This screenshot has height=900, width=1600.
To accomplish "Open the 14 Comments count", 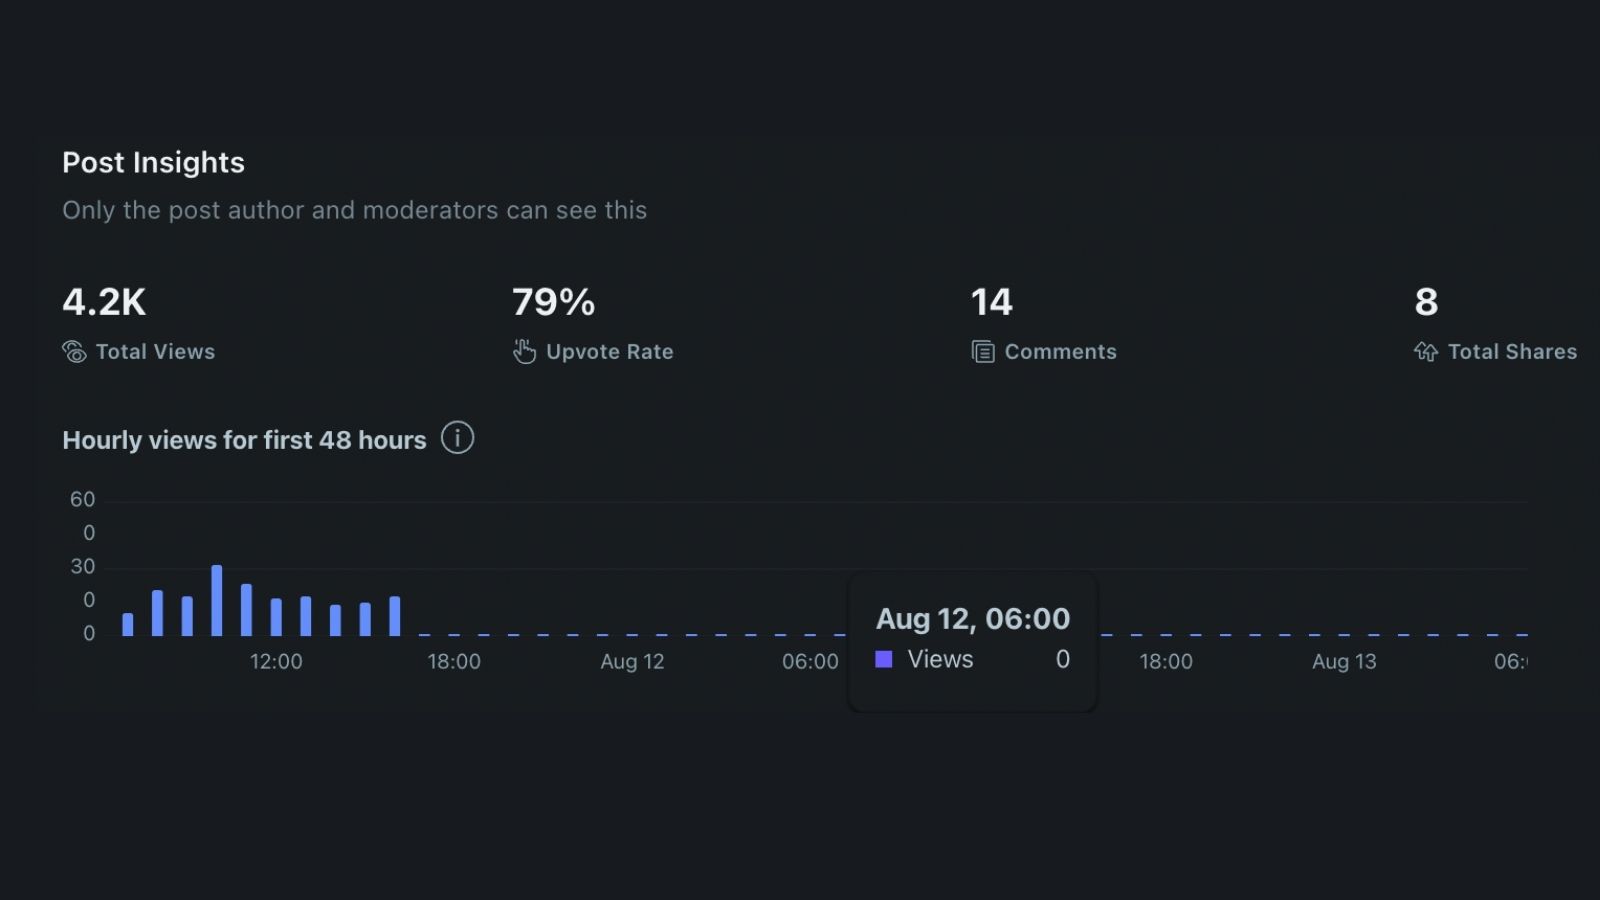I will point(990,301).
